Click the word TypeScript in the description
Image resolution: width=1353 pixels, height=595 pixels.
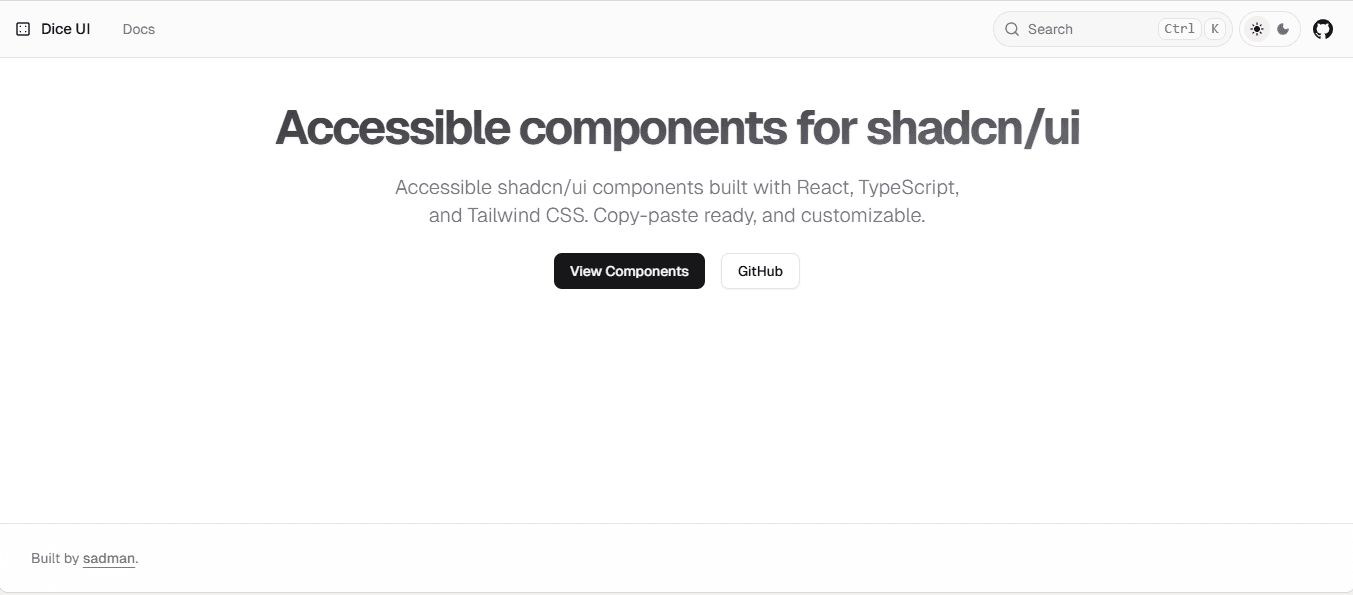908,187
